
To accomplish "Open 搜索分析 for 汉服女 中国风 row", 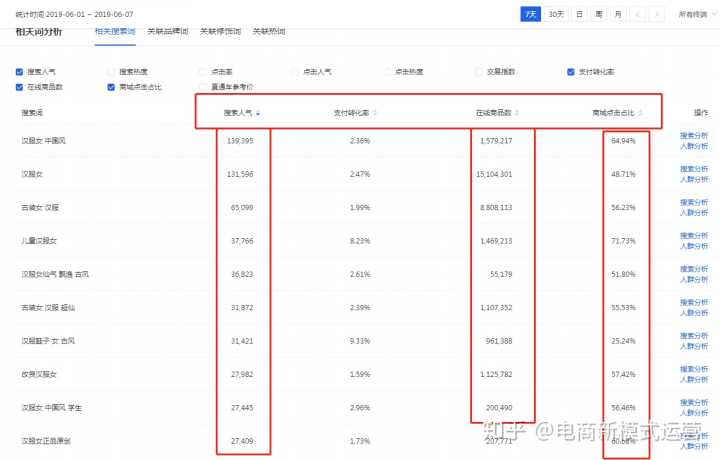I will point(694,135).
